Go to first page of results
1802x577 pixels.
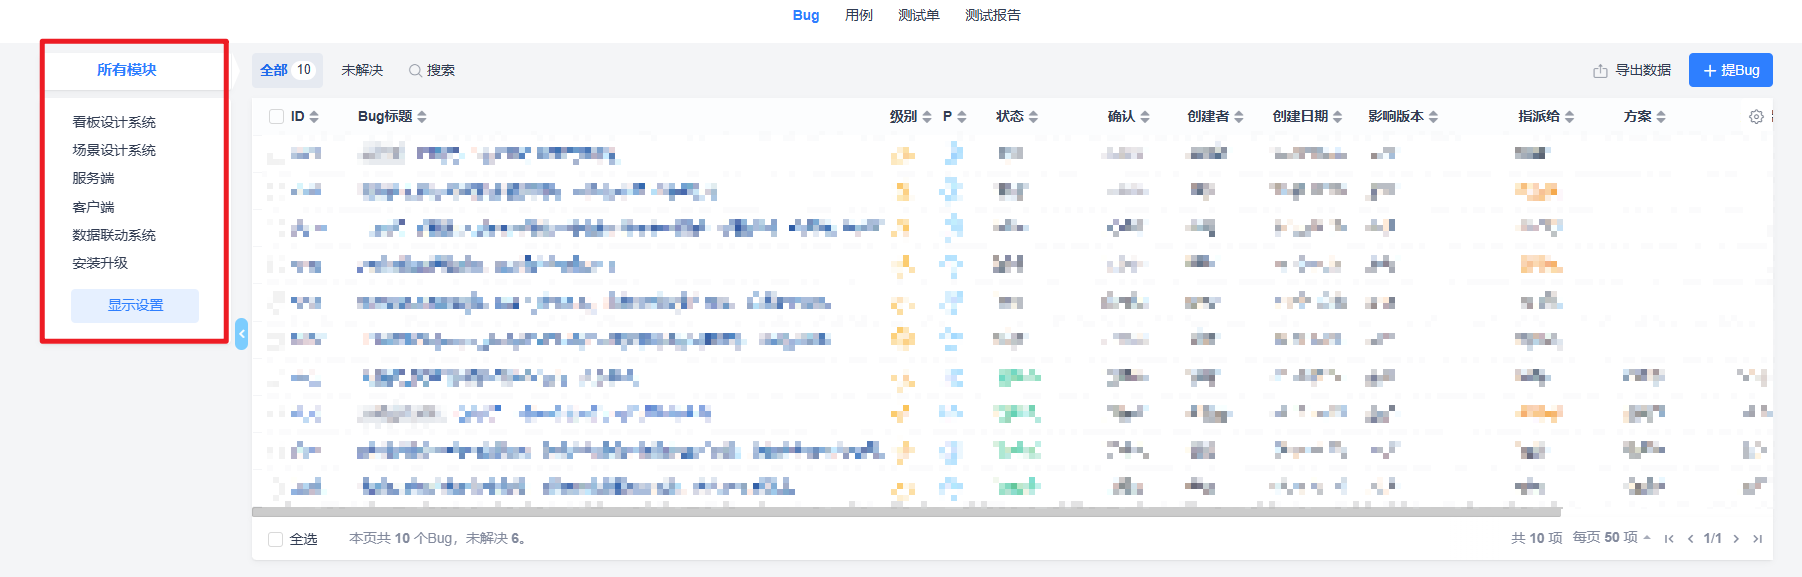(1669, 539)
